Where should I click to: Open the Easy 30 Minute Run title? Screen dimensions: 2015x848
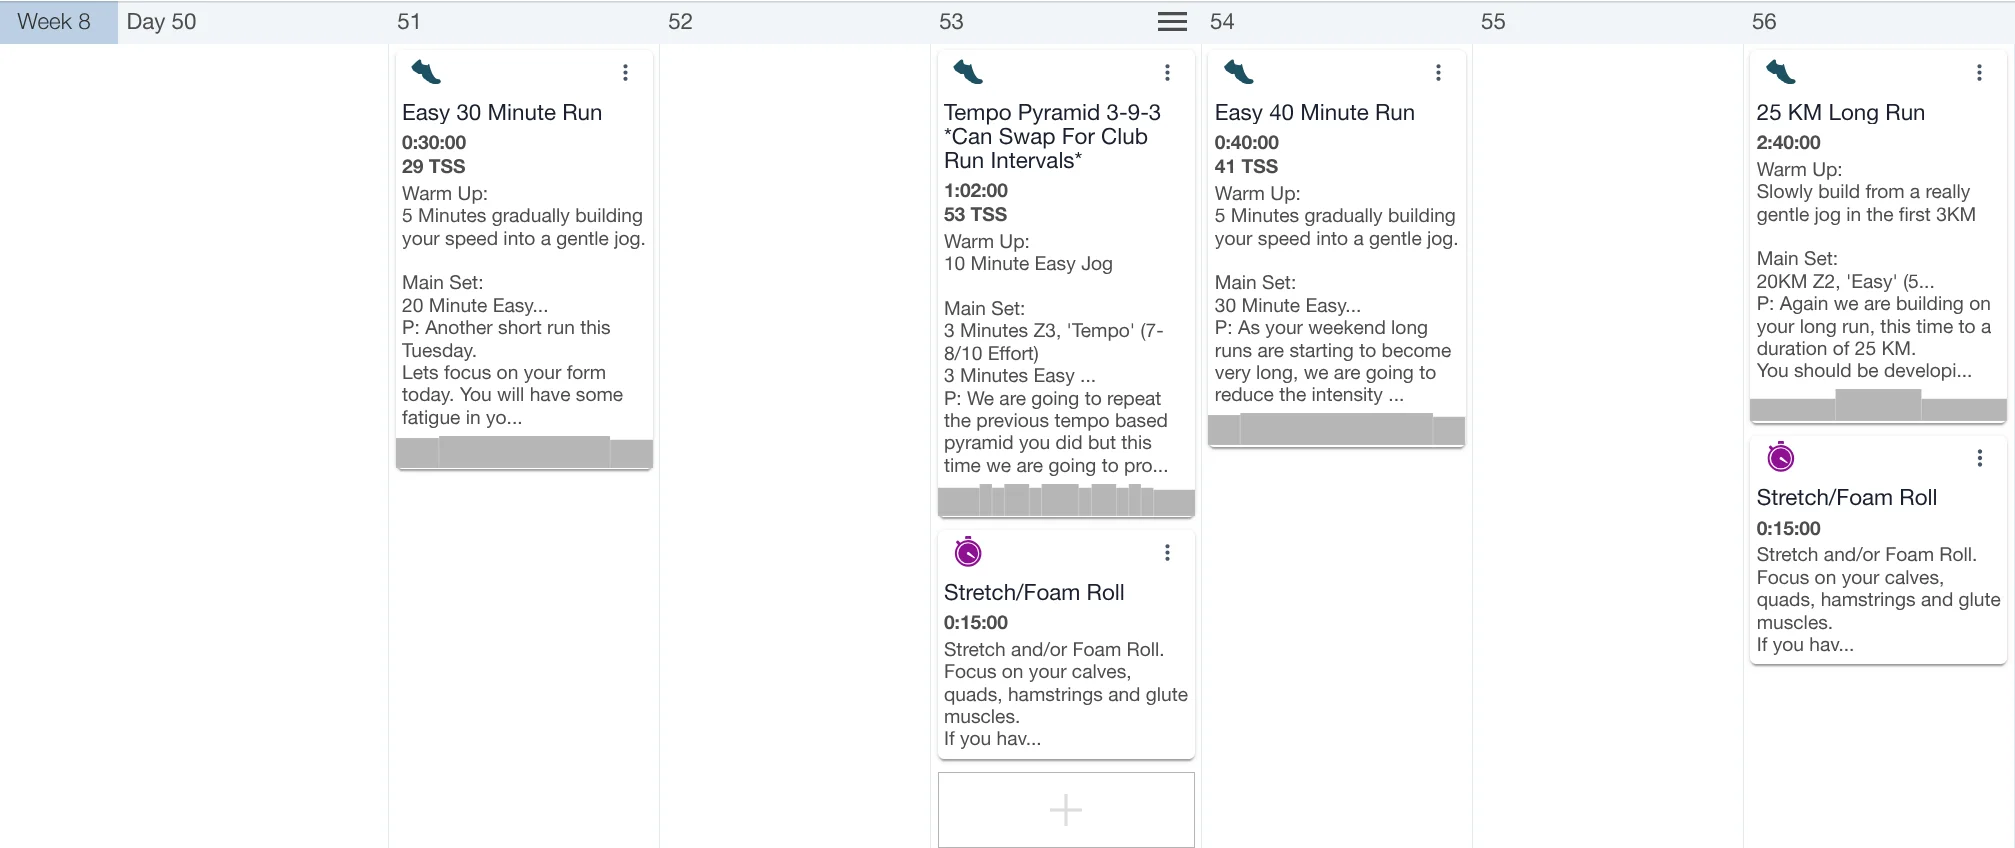[x=502, y=113]
